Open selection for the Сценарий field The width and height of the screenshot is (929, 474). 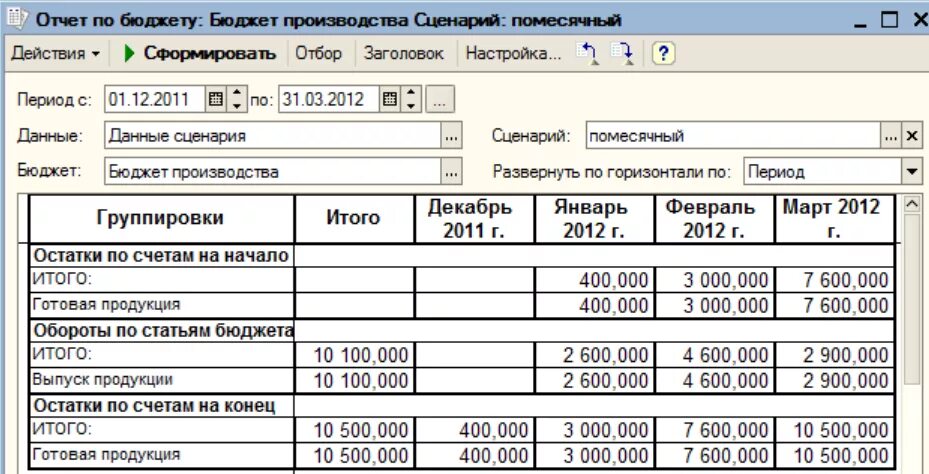[891, 136]
